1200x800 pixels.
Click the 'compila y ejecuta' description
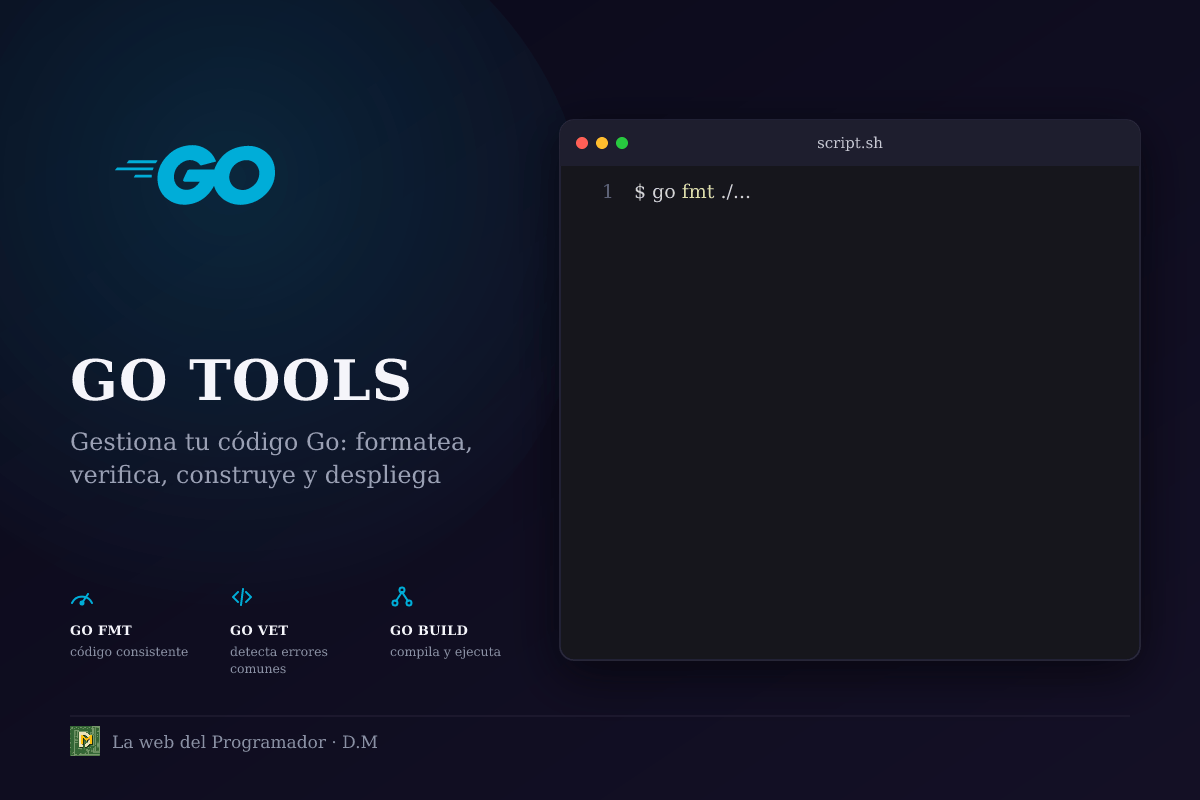click(x=445, y=652)
